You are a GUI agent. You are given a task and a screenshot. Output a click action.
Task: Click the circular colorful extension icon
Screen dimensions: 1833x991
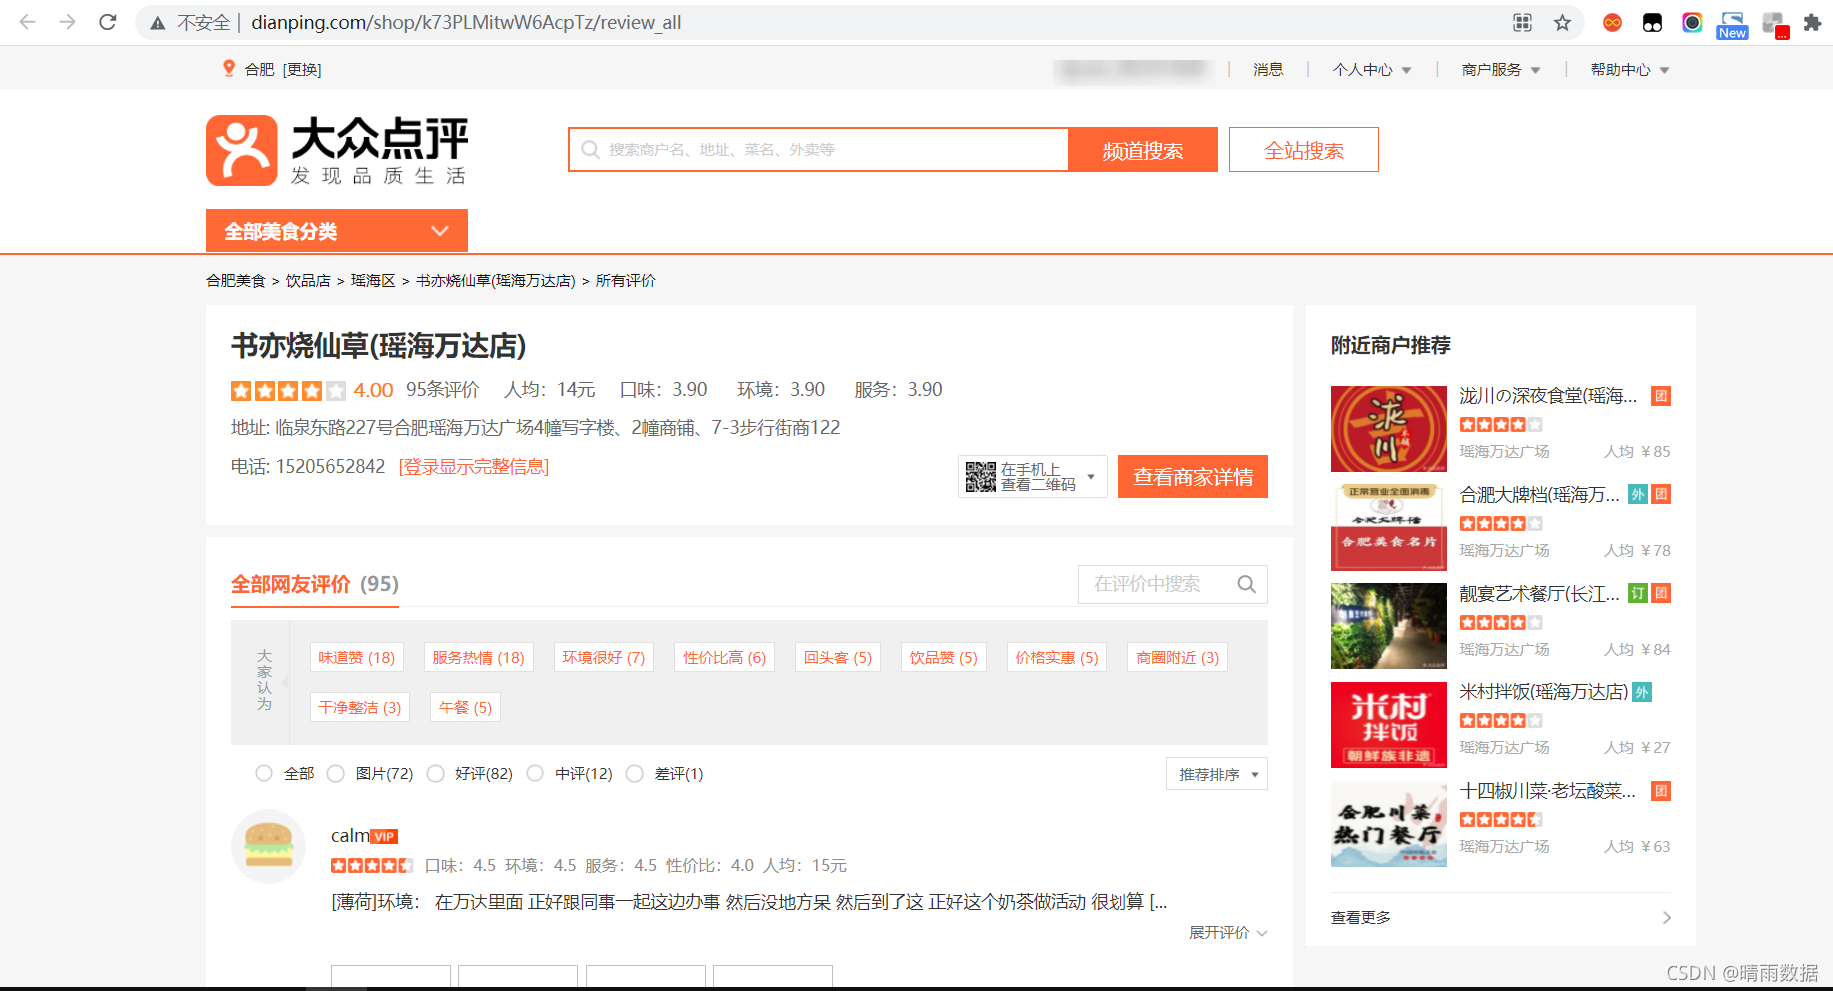(x=1692, y=22)
